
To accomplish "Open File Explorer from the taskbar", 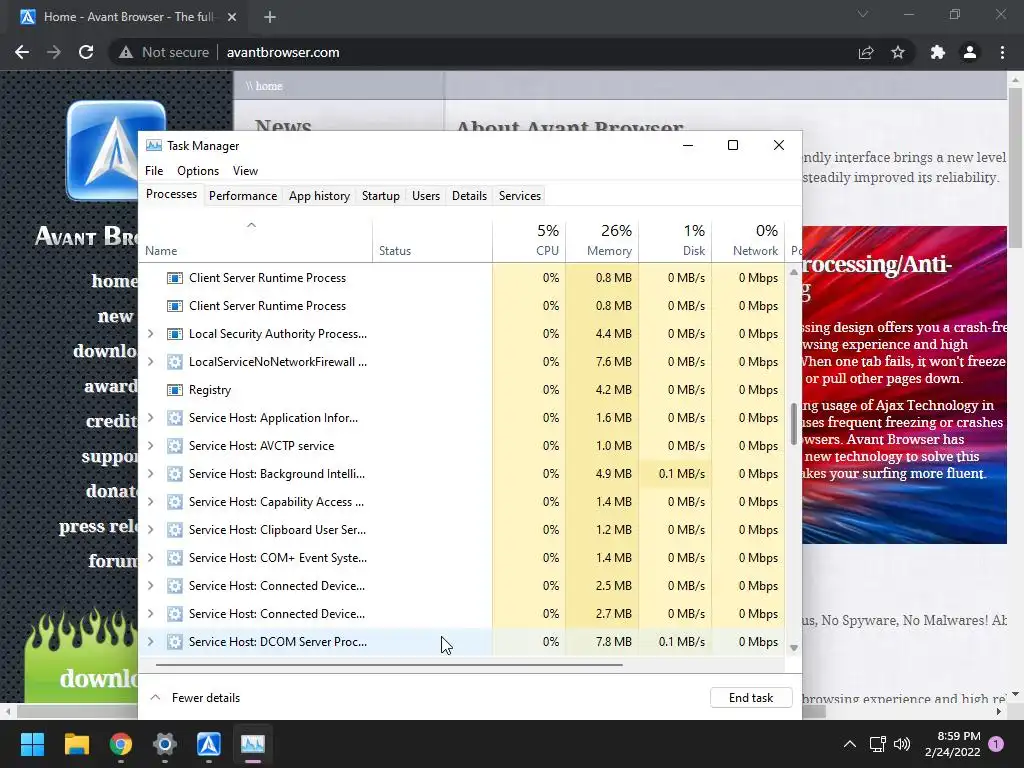I will click(x=76, y=744).
